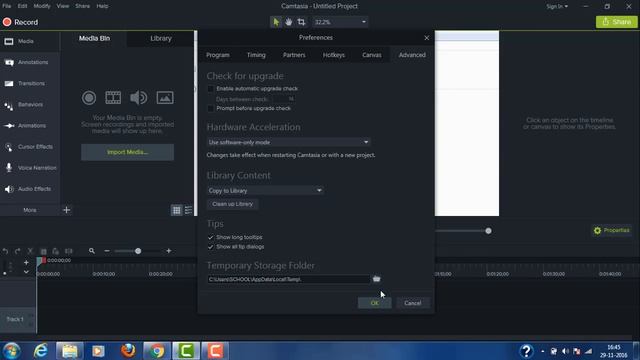Enable automatic upgrade check checkbox
Image resolution: width=640 pixels, height=360 pixels.
pyautogui.click(x=211, y=89)
